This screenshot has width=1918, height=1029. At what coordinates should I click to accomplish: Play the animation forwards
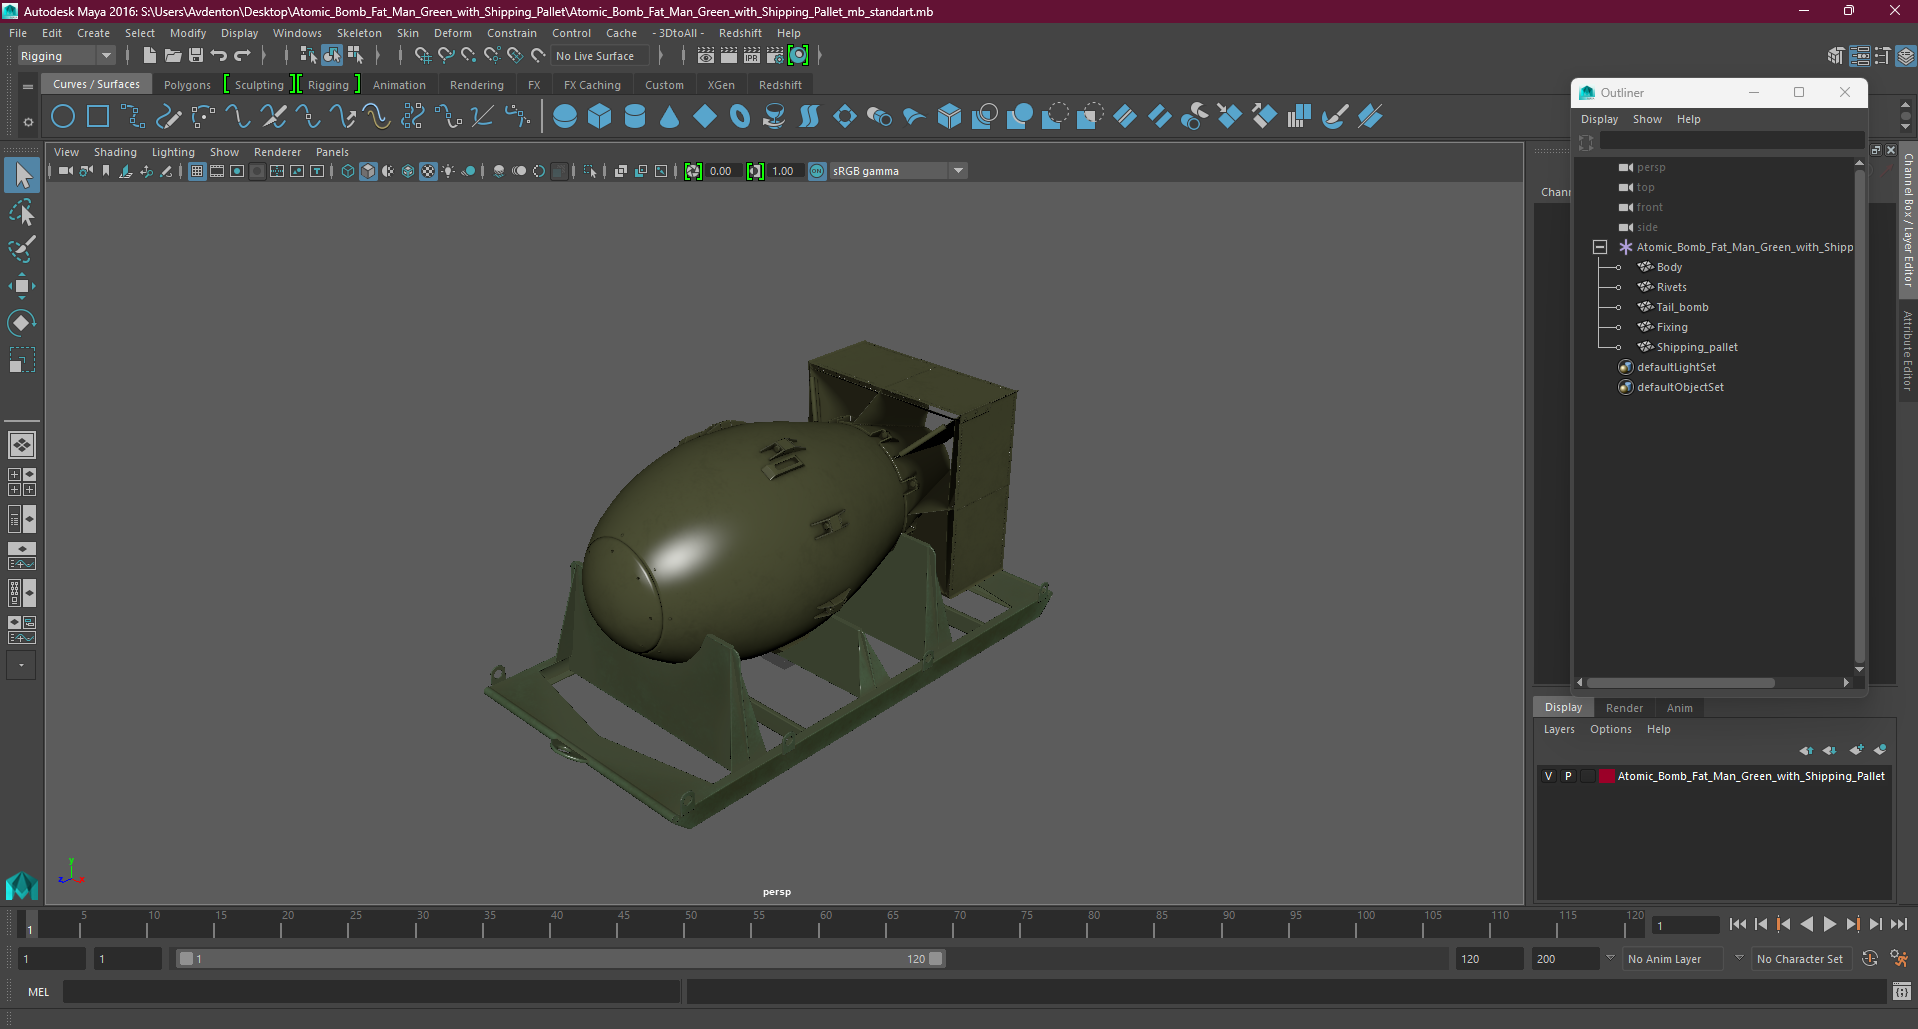pos(1830,925)
